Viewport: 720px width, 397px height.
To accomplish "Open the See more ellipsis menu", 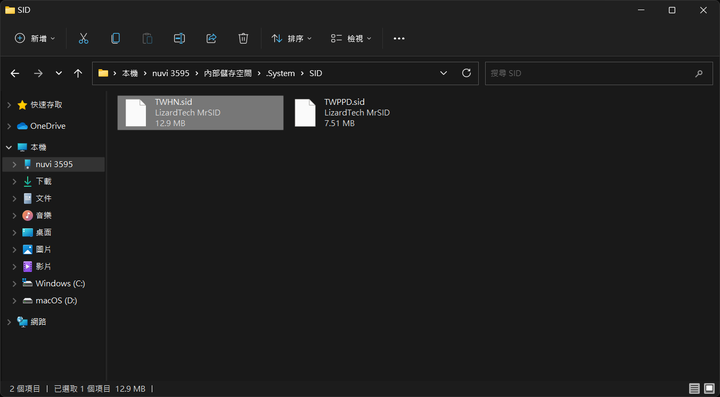I will pos(399,39).
